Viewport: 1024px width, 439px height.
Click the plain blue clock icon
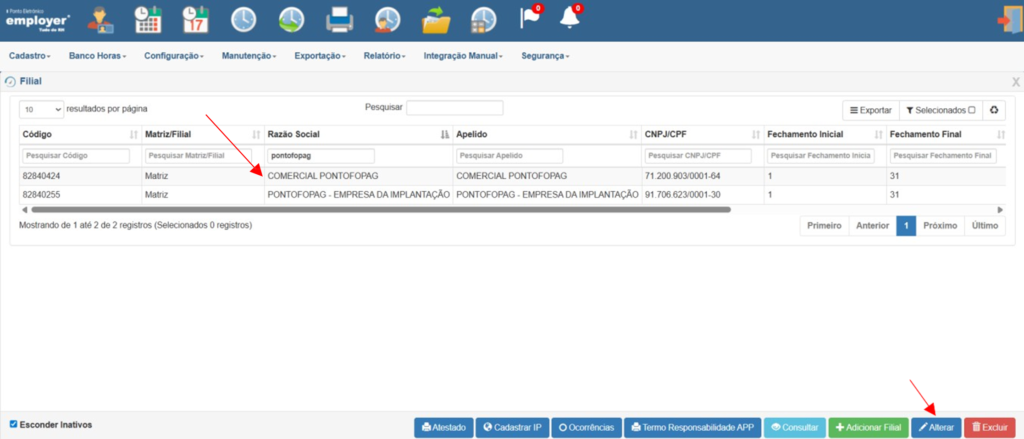coord(244,20)
